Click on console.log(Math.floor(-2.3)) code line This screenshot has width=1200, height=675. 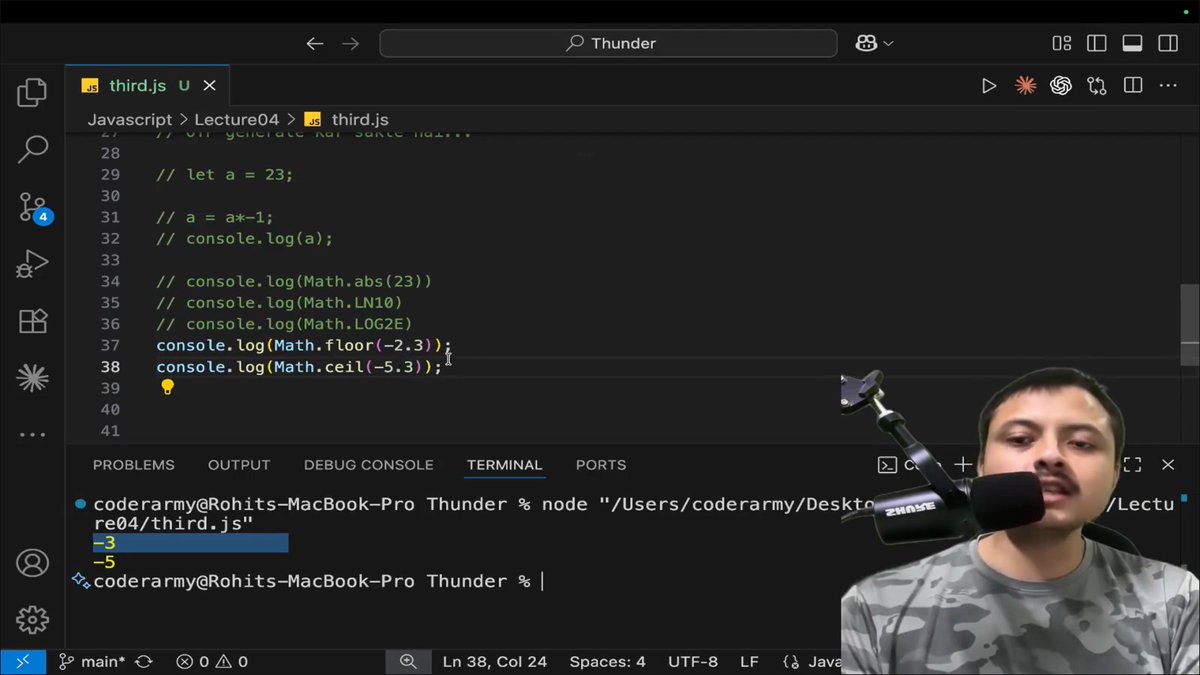pyautogui.click(x=304, y=345)
